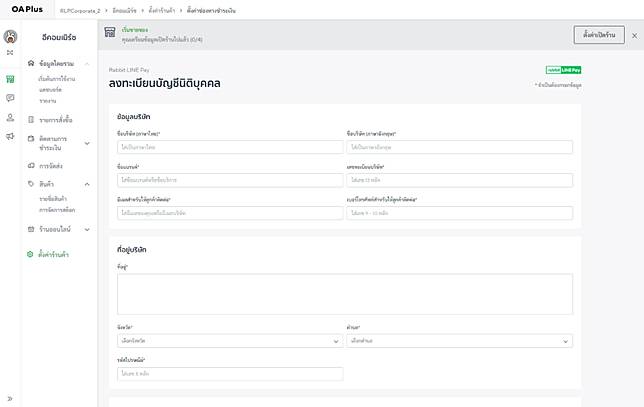Select การจัดส่ง in the sidebar
This screenshot has height=407, width=644.
[52, 165]
